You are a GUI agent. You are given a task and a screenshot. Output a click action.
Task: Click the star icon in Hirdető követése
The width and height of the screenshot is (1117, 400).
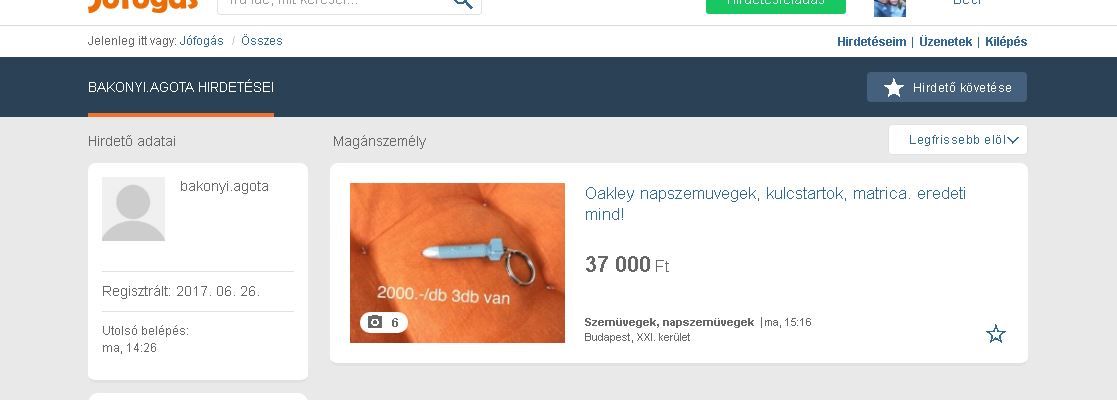click(x=893, y=88)
